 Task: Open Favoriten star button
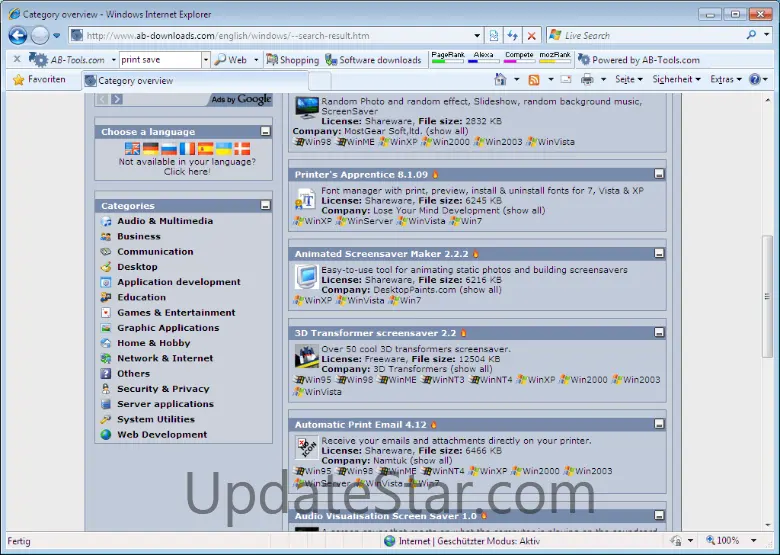[x=39, y=80]
